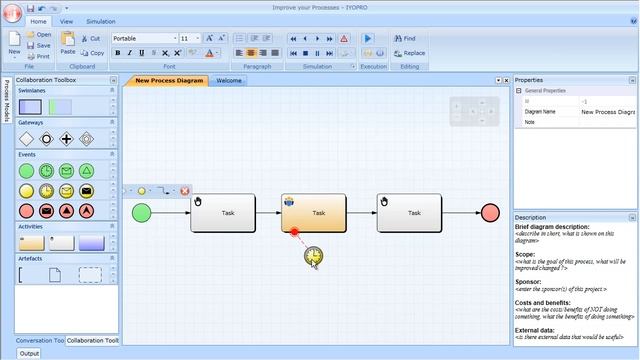Open the Portable font name dropdown

click(x=175, y=38)
